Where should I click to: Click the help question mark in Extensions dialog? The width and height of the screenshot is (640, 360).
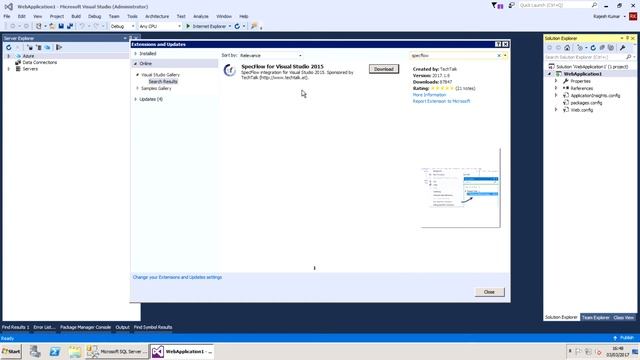[x=498, y=44]
